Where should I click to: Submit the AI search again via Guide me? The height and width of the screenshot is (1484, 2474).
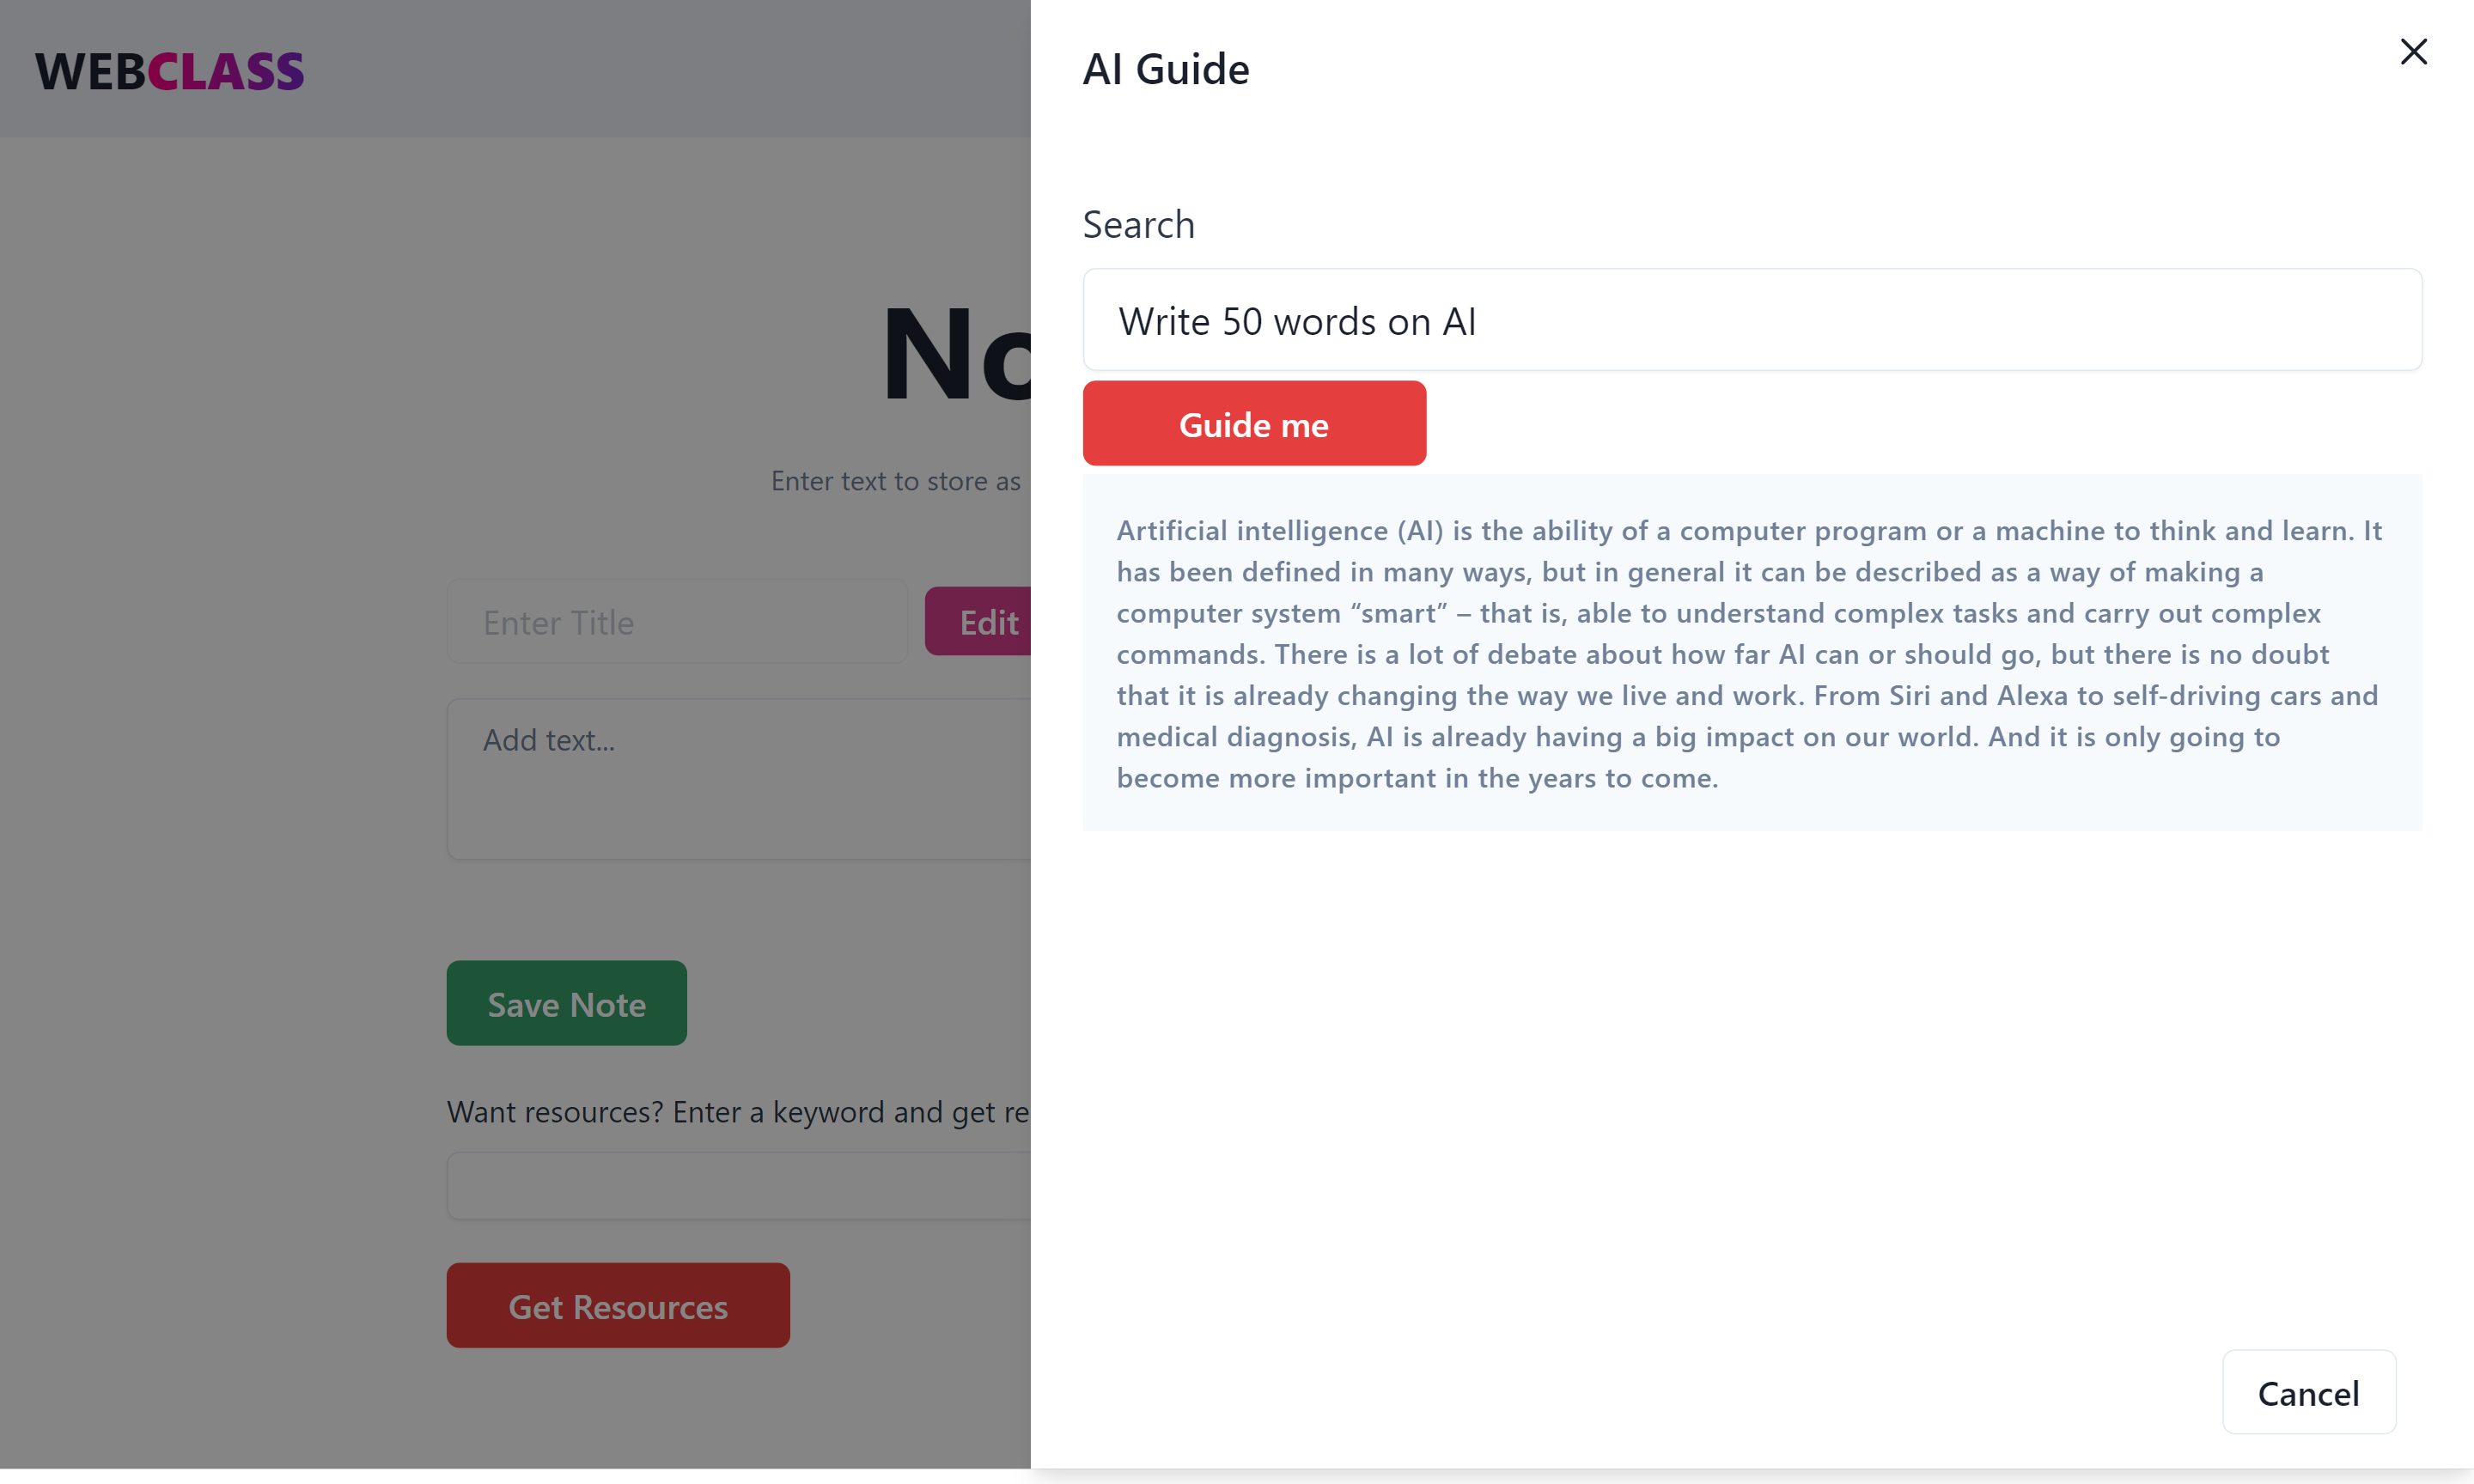[1253, 423]
